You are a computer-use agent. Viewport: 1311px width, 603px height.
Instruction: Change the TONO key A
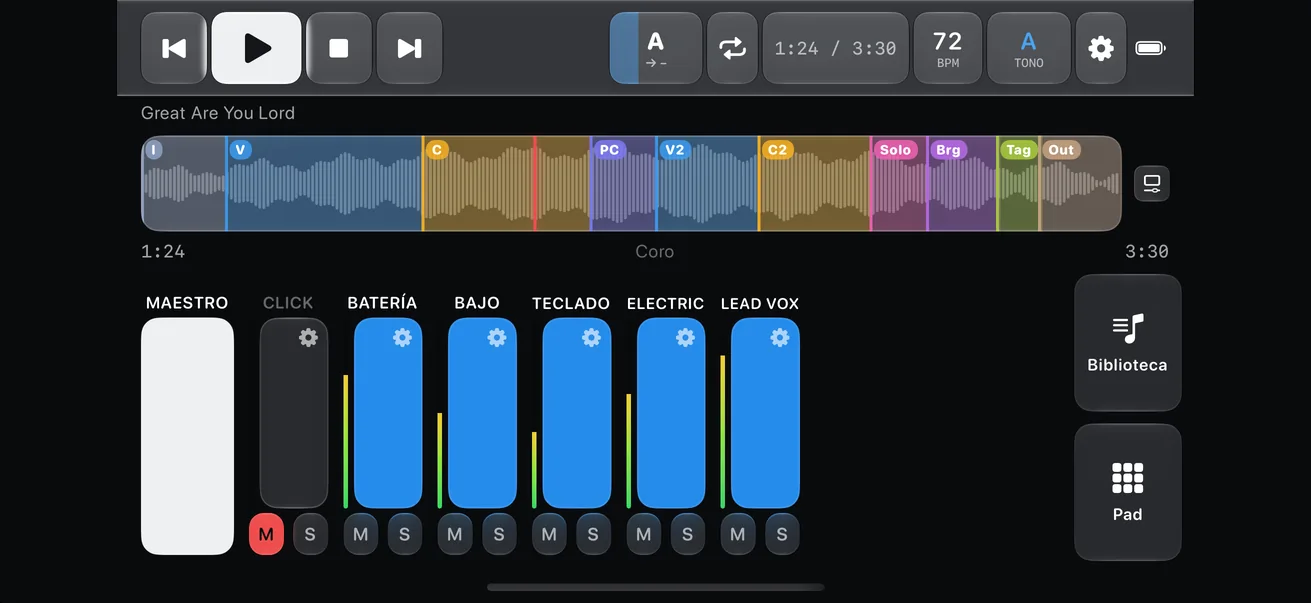tap(1028, 48)
